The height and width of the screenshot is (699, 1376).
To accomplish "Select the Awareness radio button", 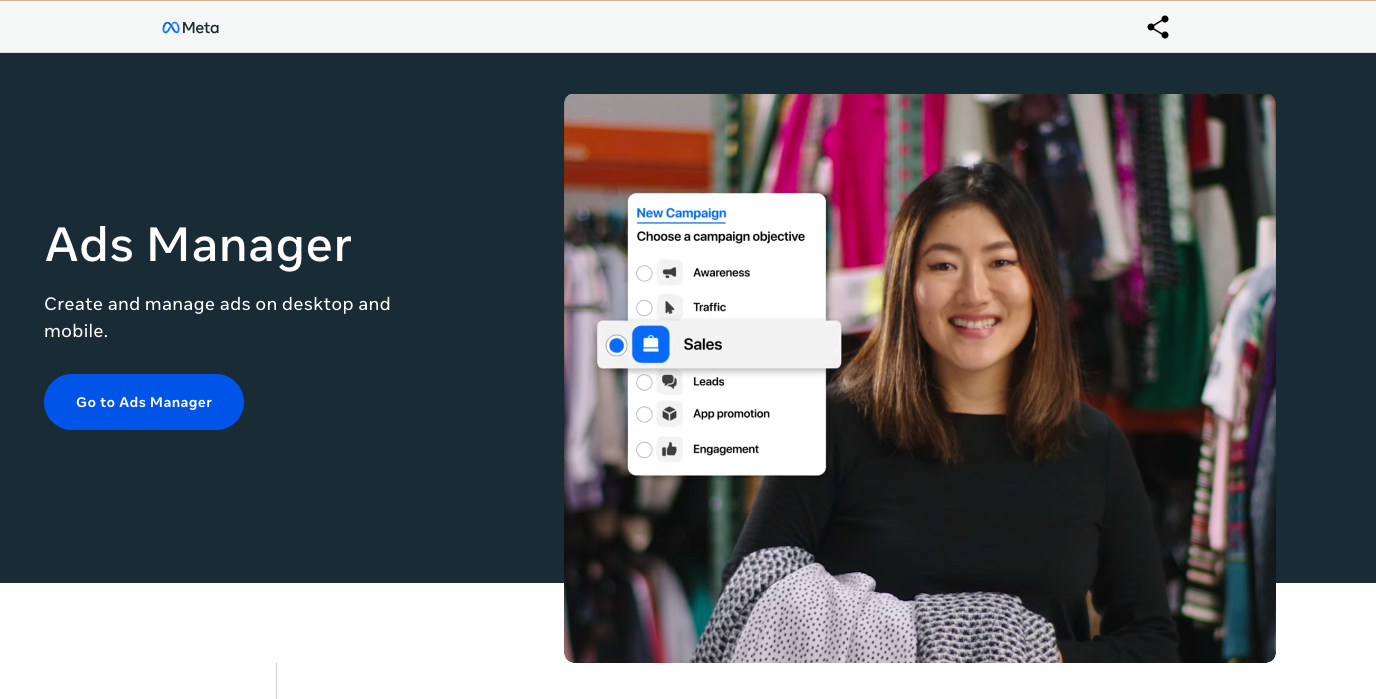I will pyautogui.click(x=644, y=273).
